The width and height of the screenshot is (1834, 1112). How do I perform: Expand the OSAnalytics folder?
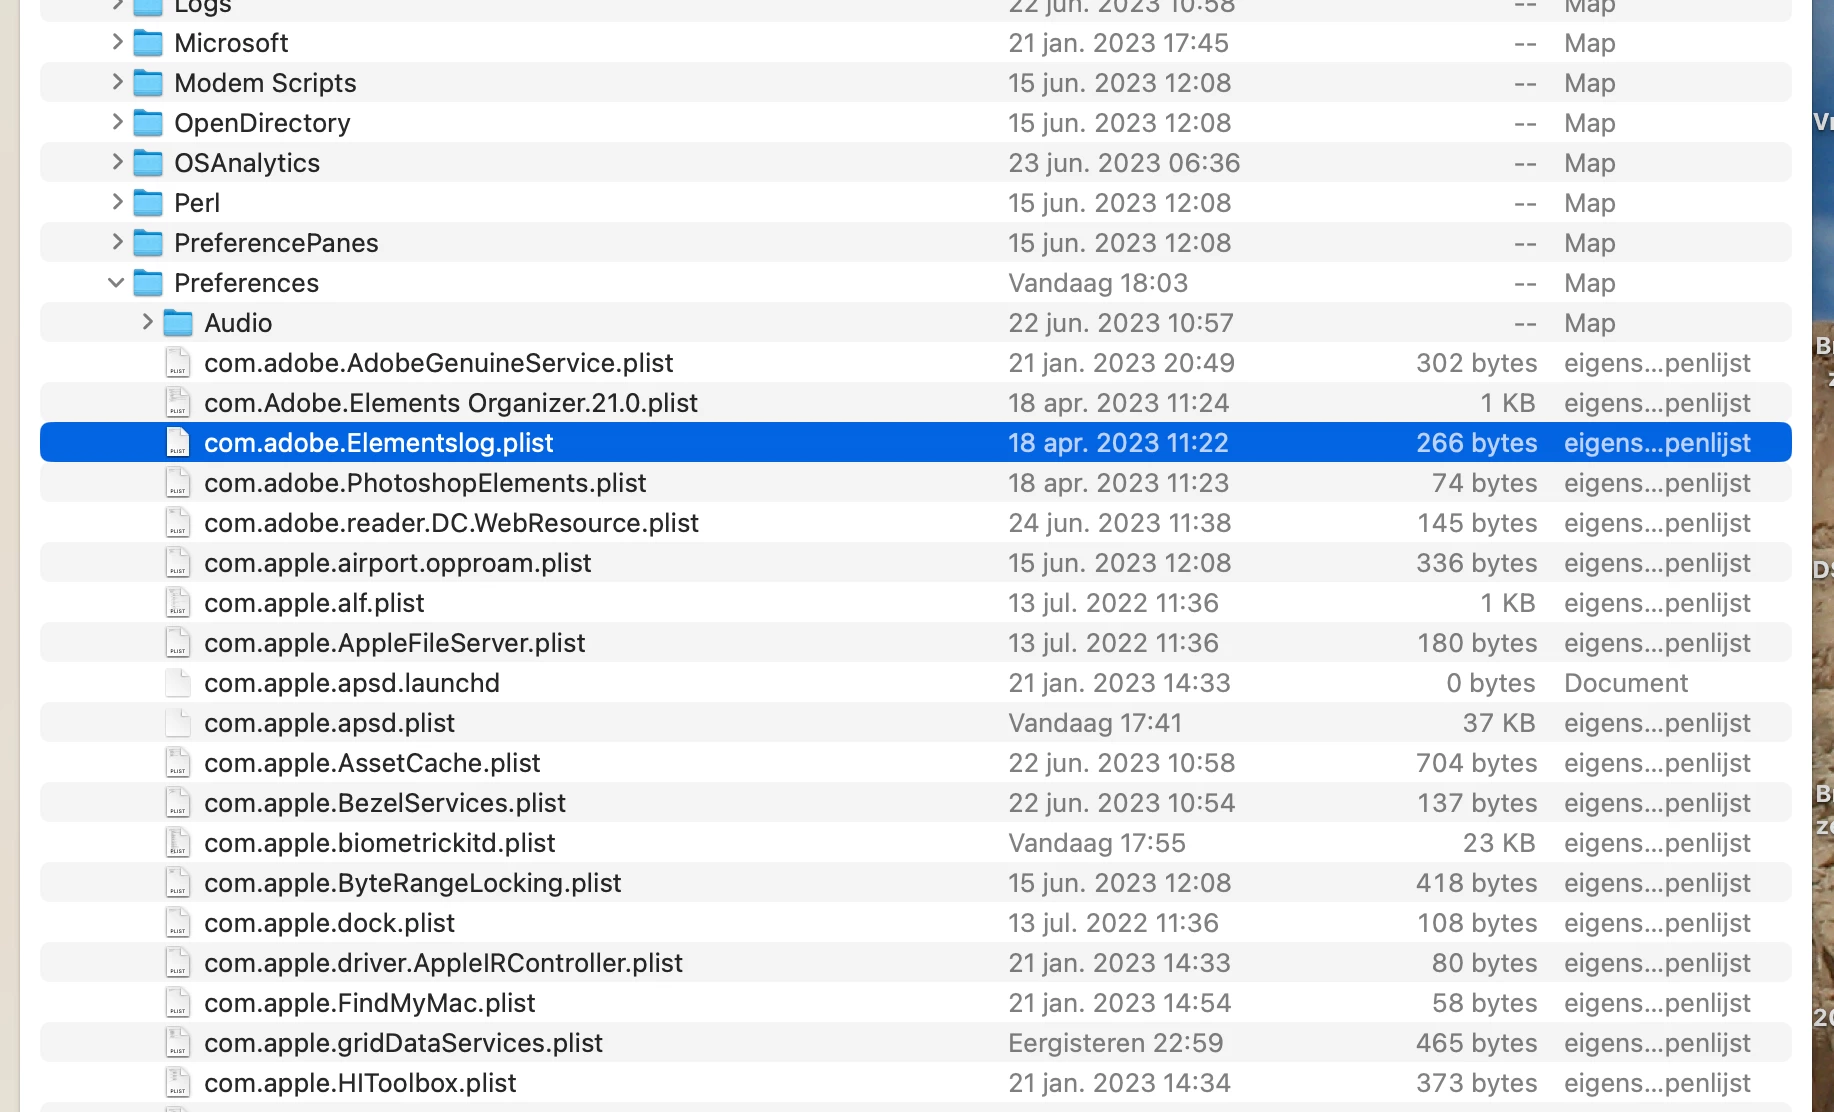pos(117,162)
